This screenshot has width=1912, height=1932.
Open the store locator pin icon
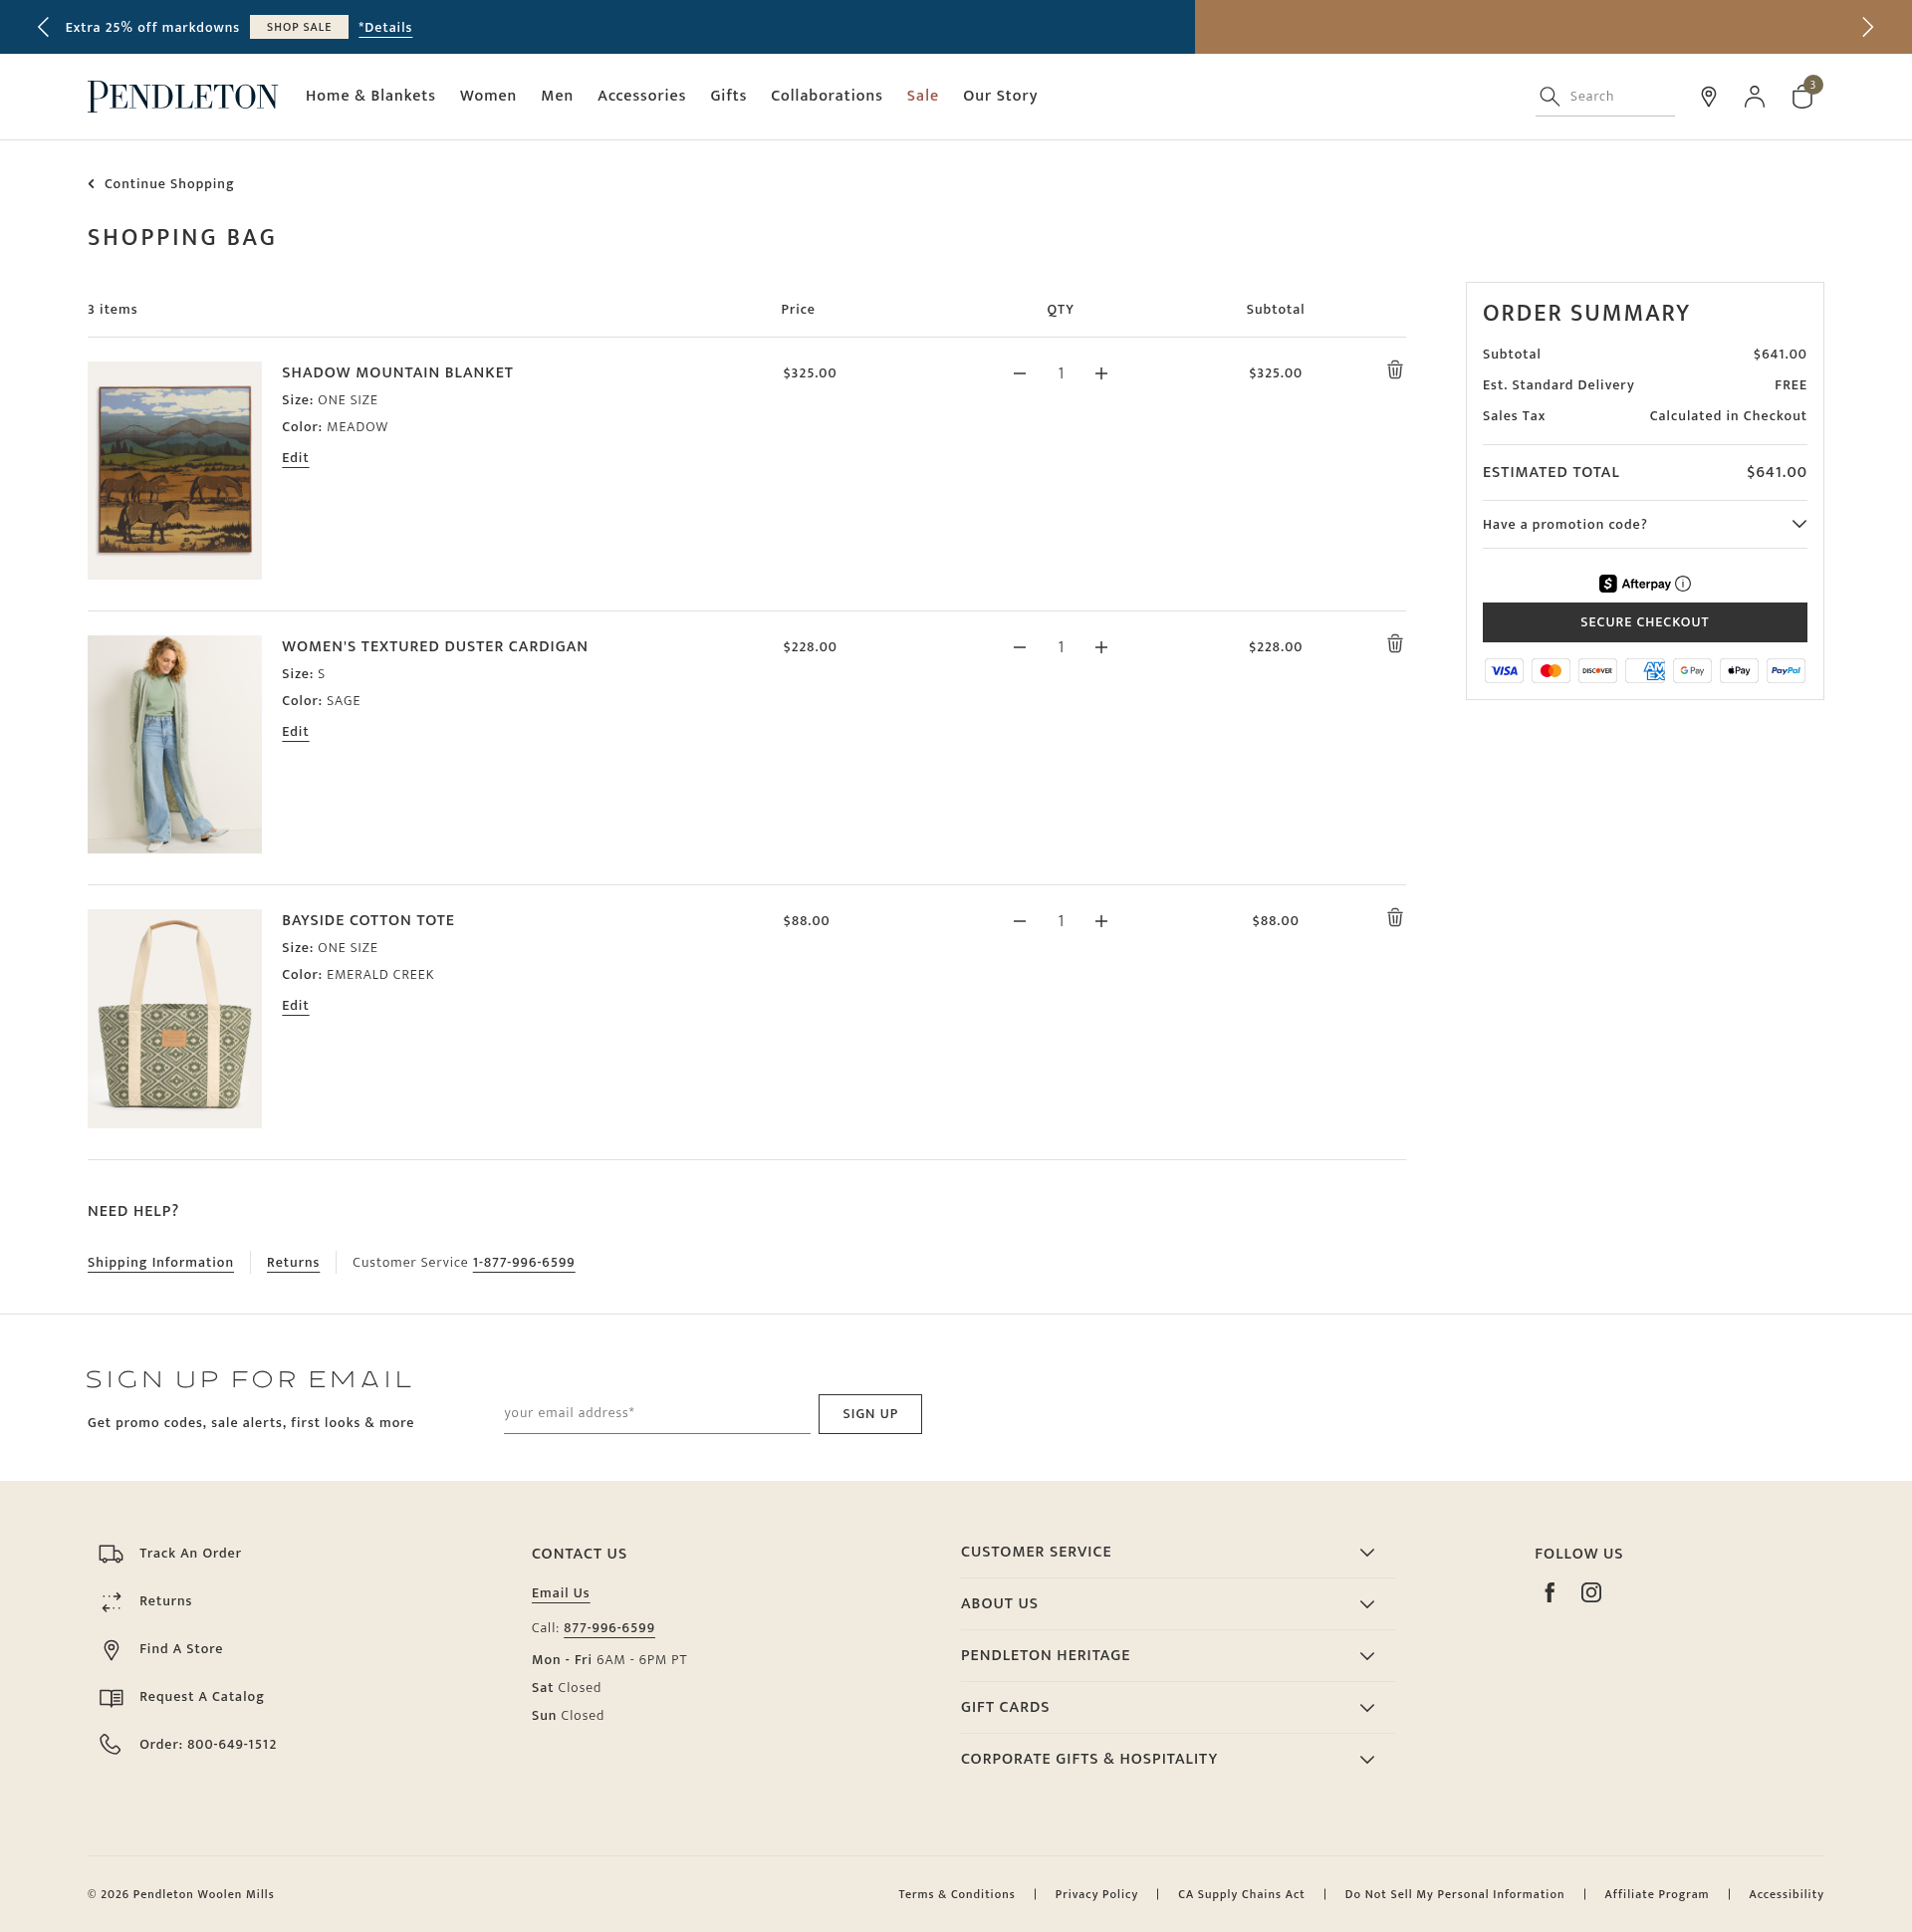1708,96
